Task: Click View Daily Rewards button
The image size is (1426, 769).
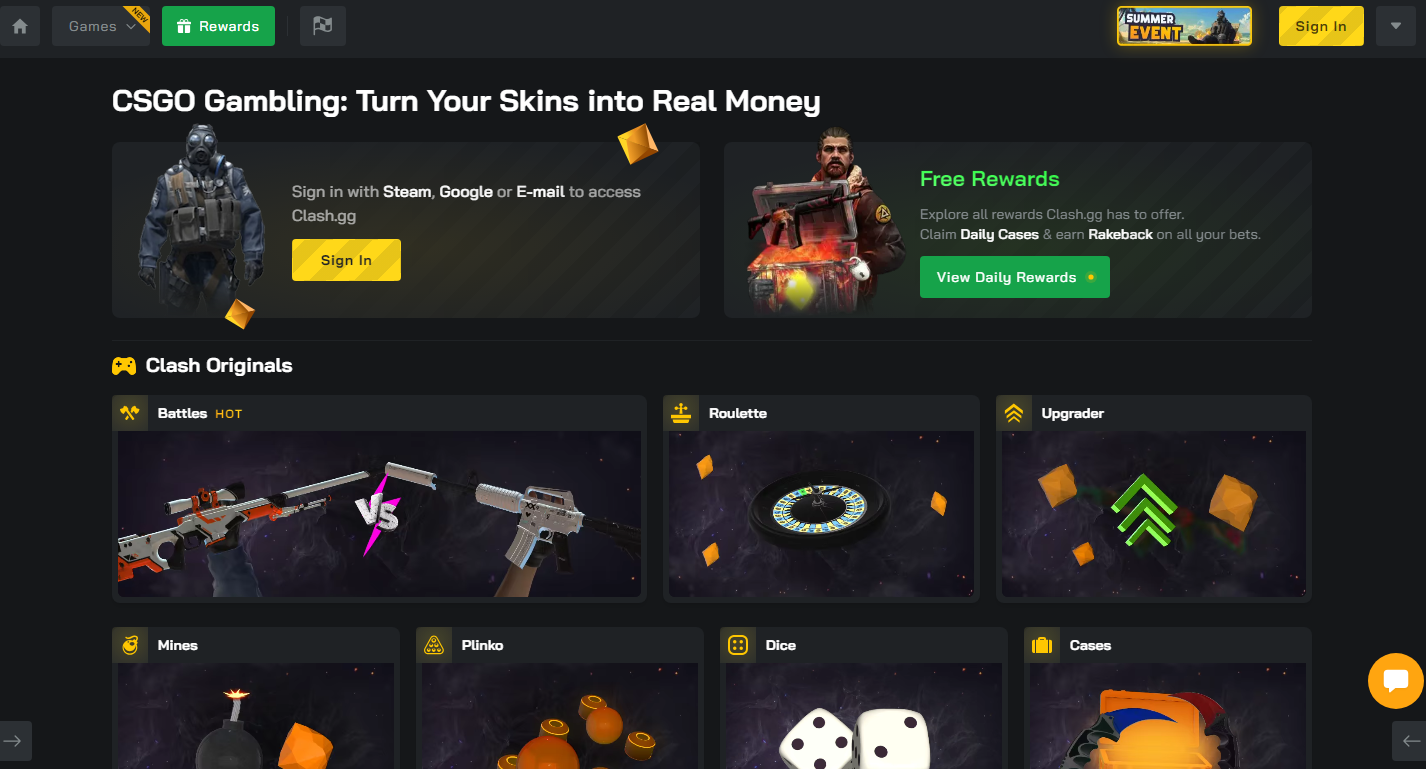Action: 1015,277
